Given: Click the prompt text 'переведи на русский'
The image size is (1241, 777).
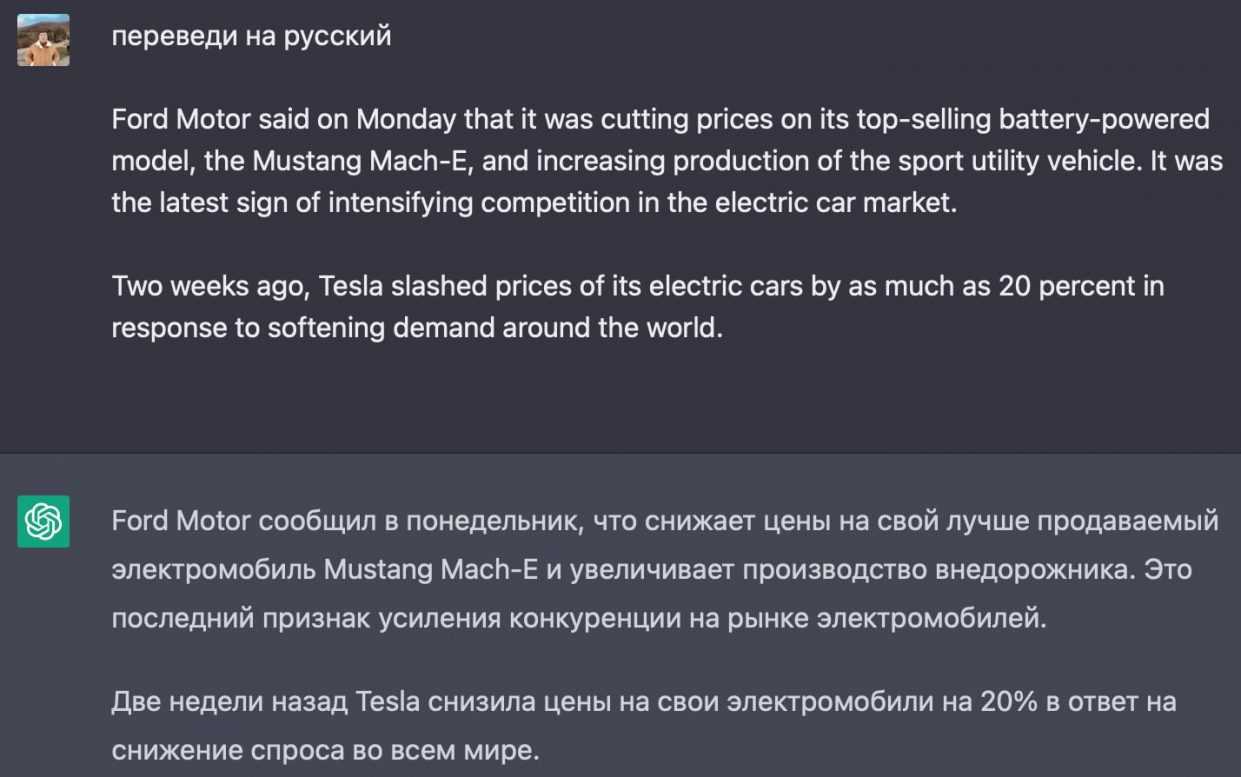Looking at the screenshot, I should click(x=251, y=38).
